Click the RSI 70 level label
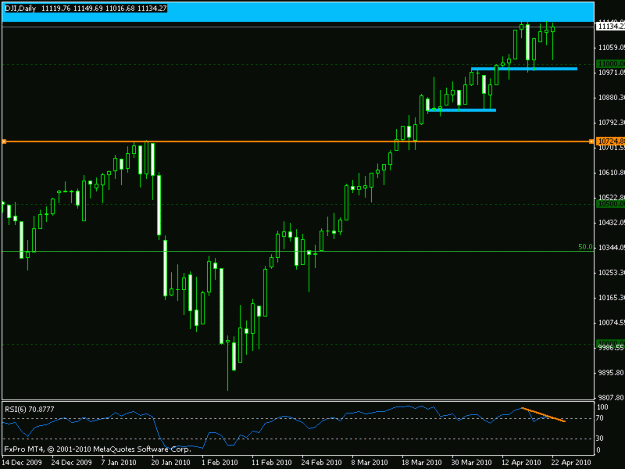Screen dimensions: 625x469 pyautogui.click(x=599, y=418)
